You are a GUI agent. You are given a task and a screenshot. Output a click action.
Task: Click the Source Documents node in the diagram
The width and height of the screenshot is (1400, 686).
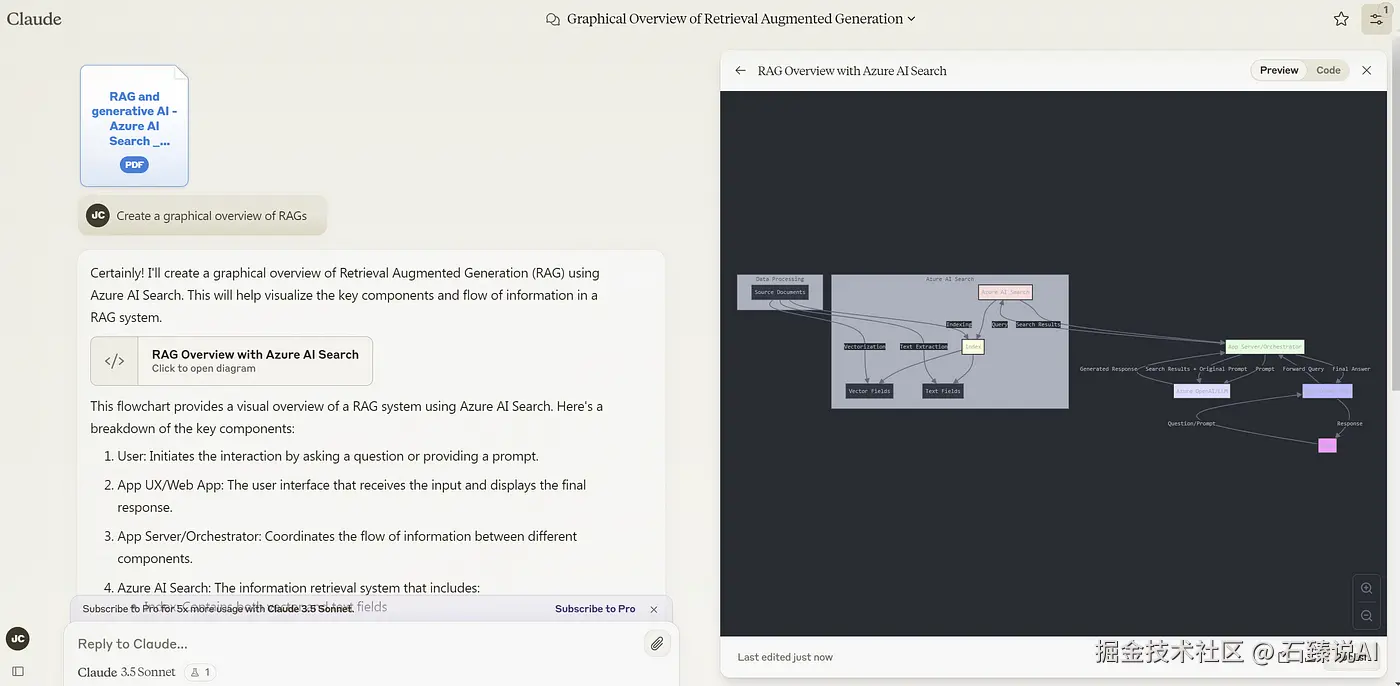(780, 292)
